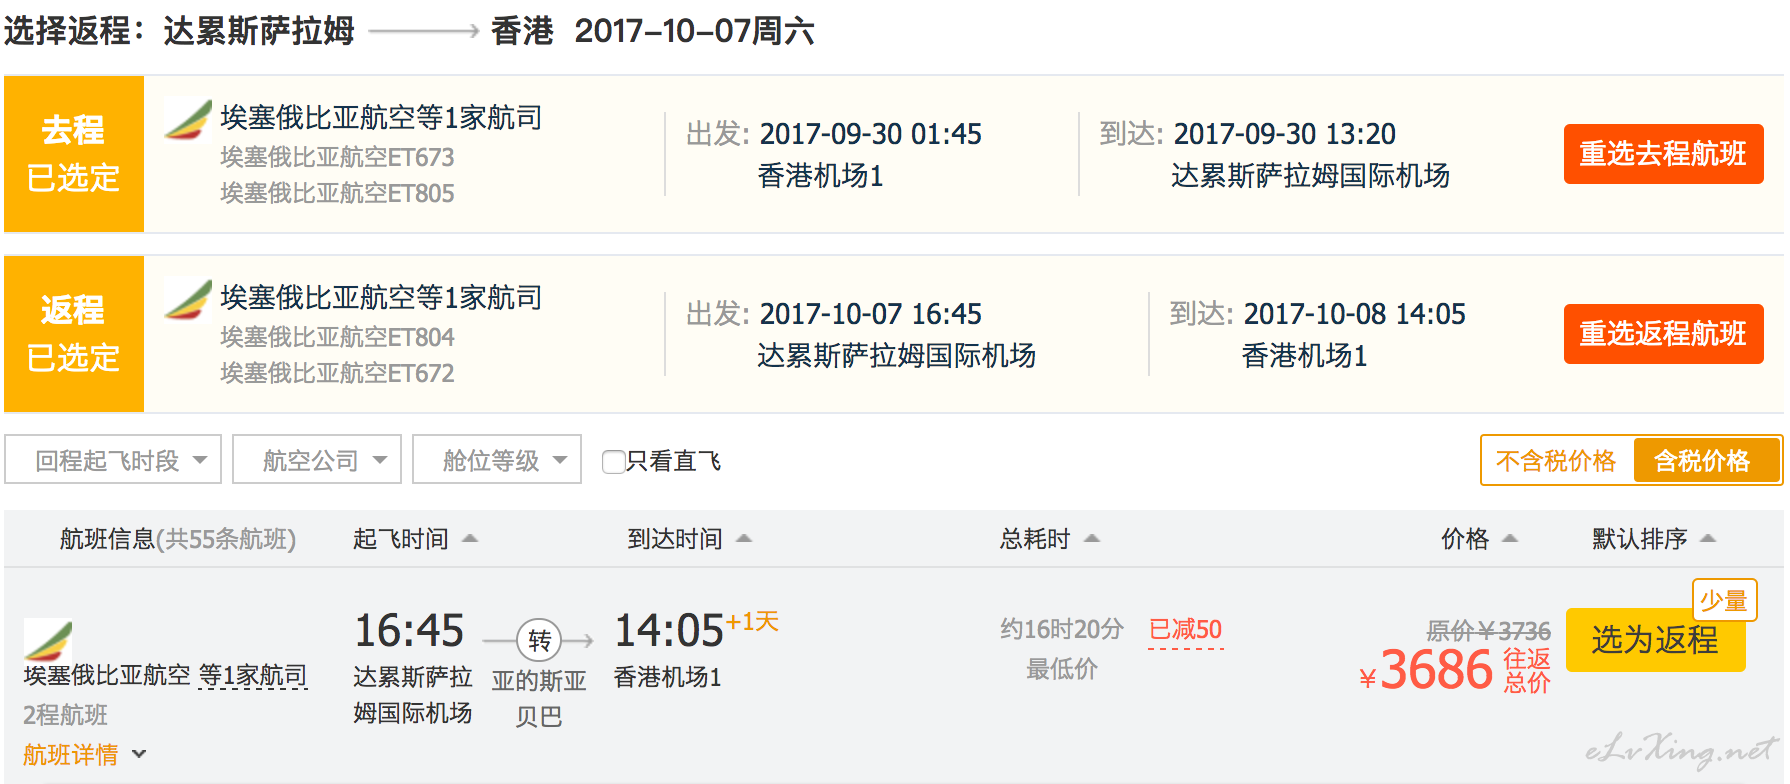Image resolution: width=1790 pixels, height=784 pixels.
Task: Sort by 默认排序 column header
Action: 1653,539
